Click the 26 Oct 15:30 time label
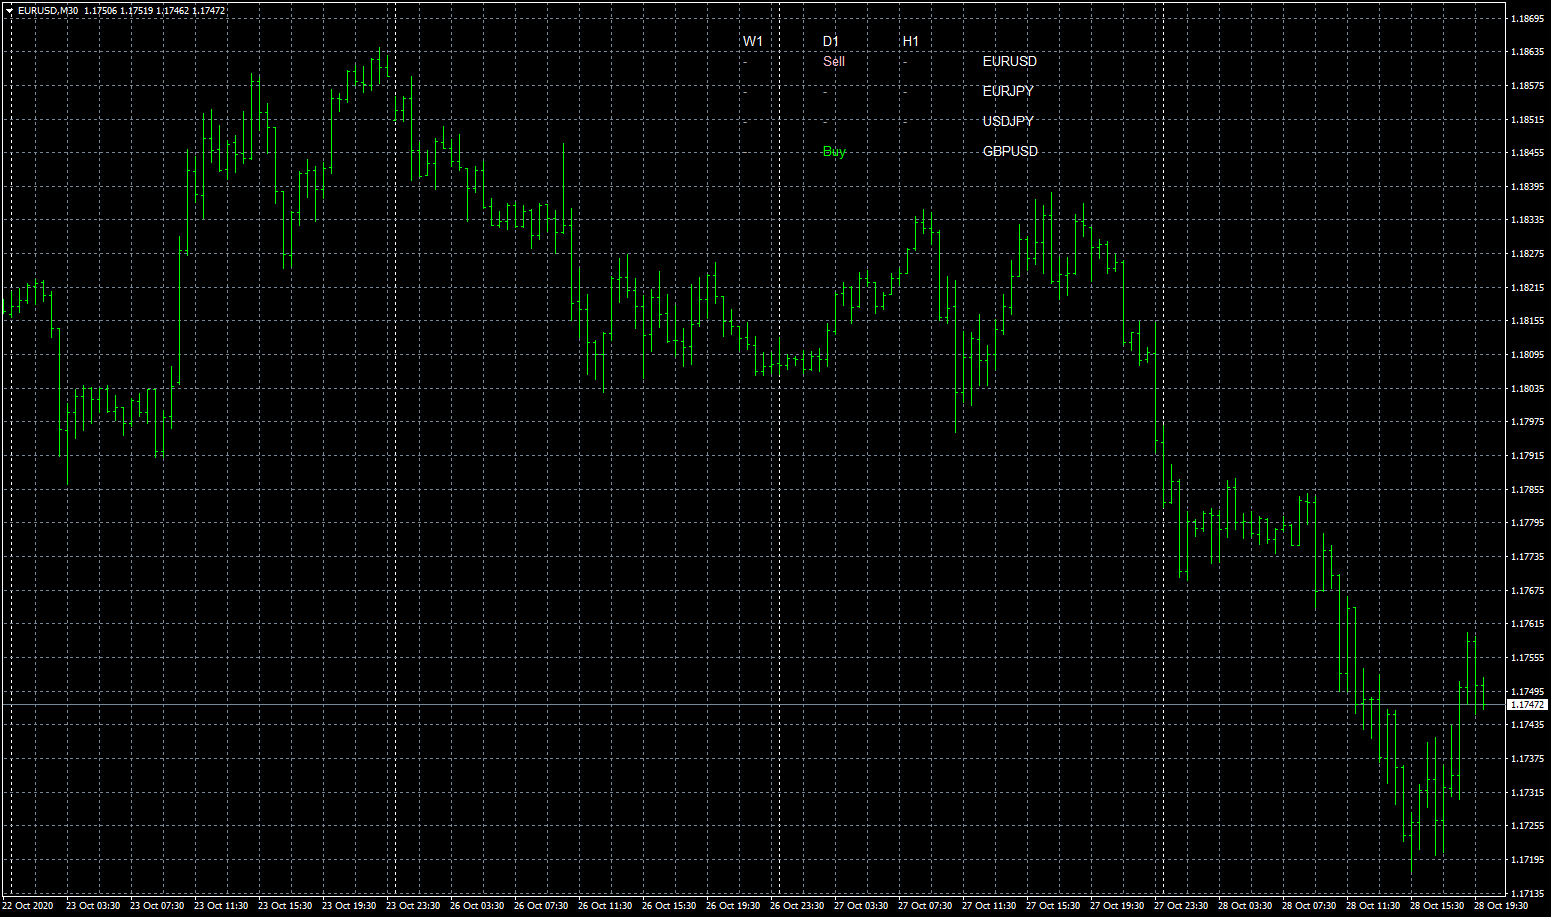Screen dimensions: 1551x917 pyautogui.click(x=669, y=906)
